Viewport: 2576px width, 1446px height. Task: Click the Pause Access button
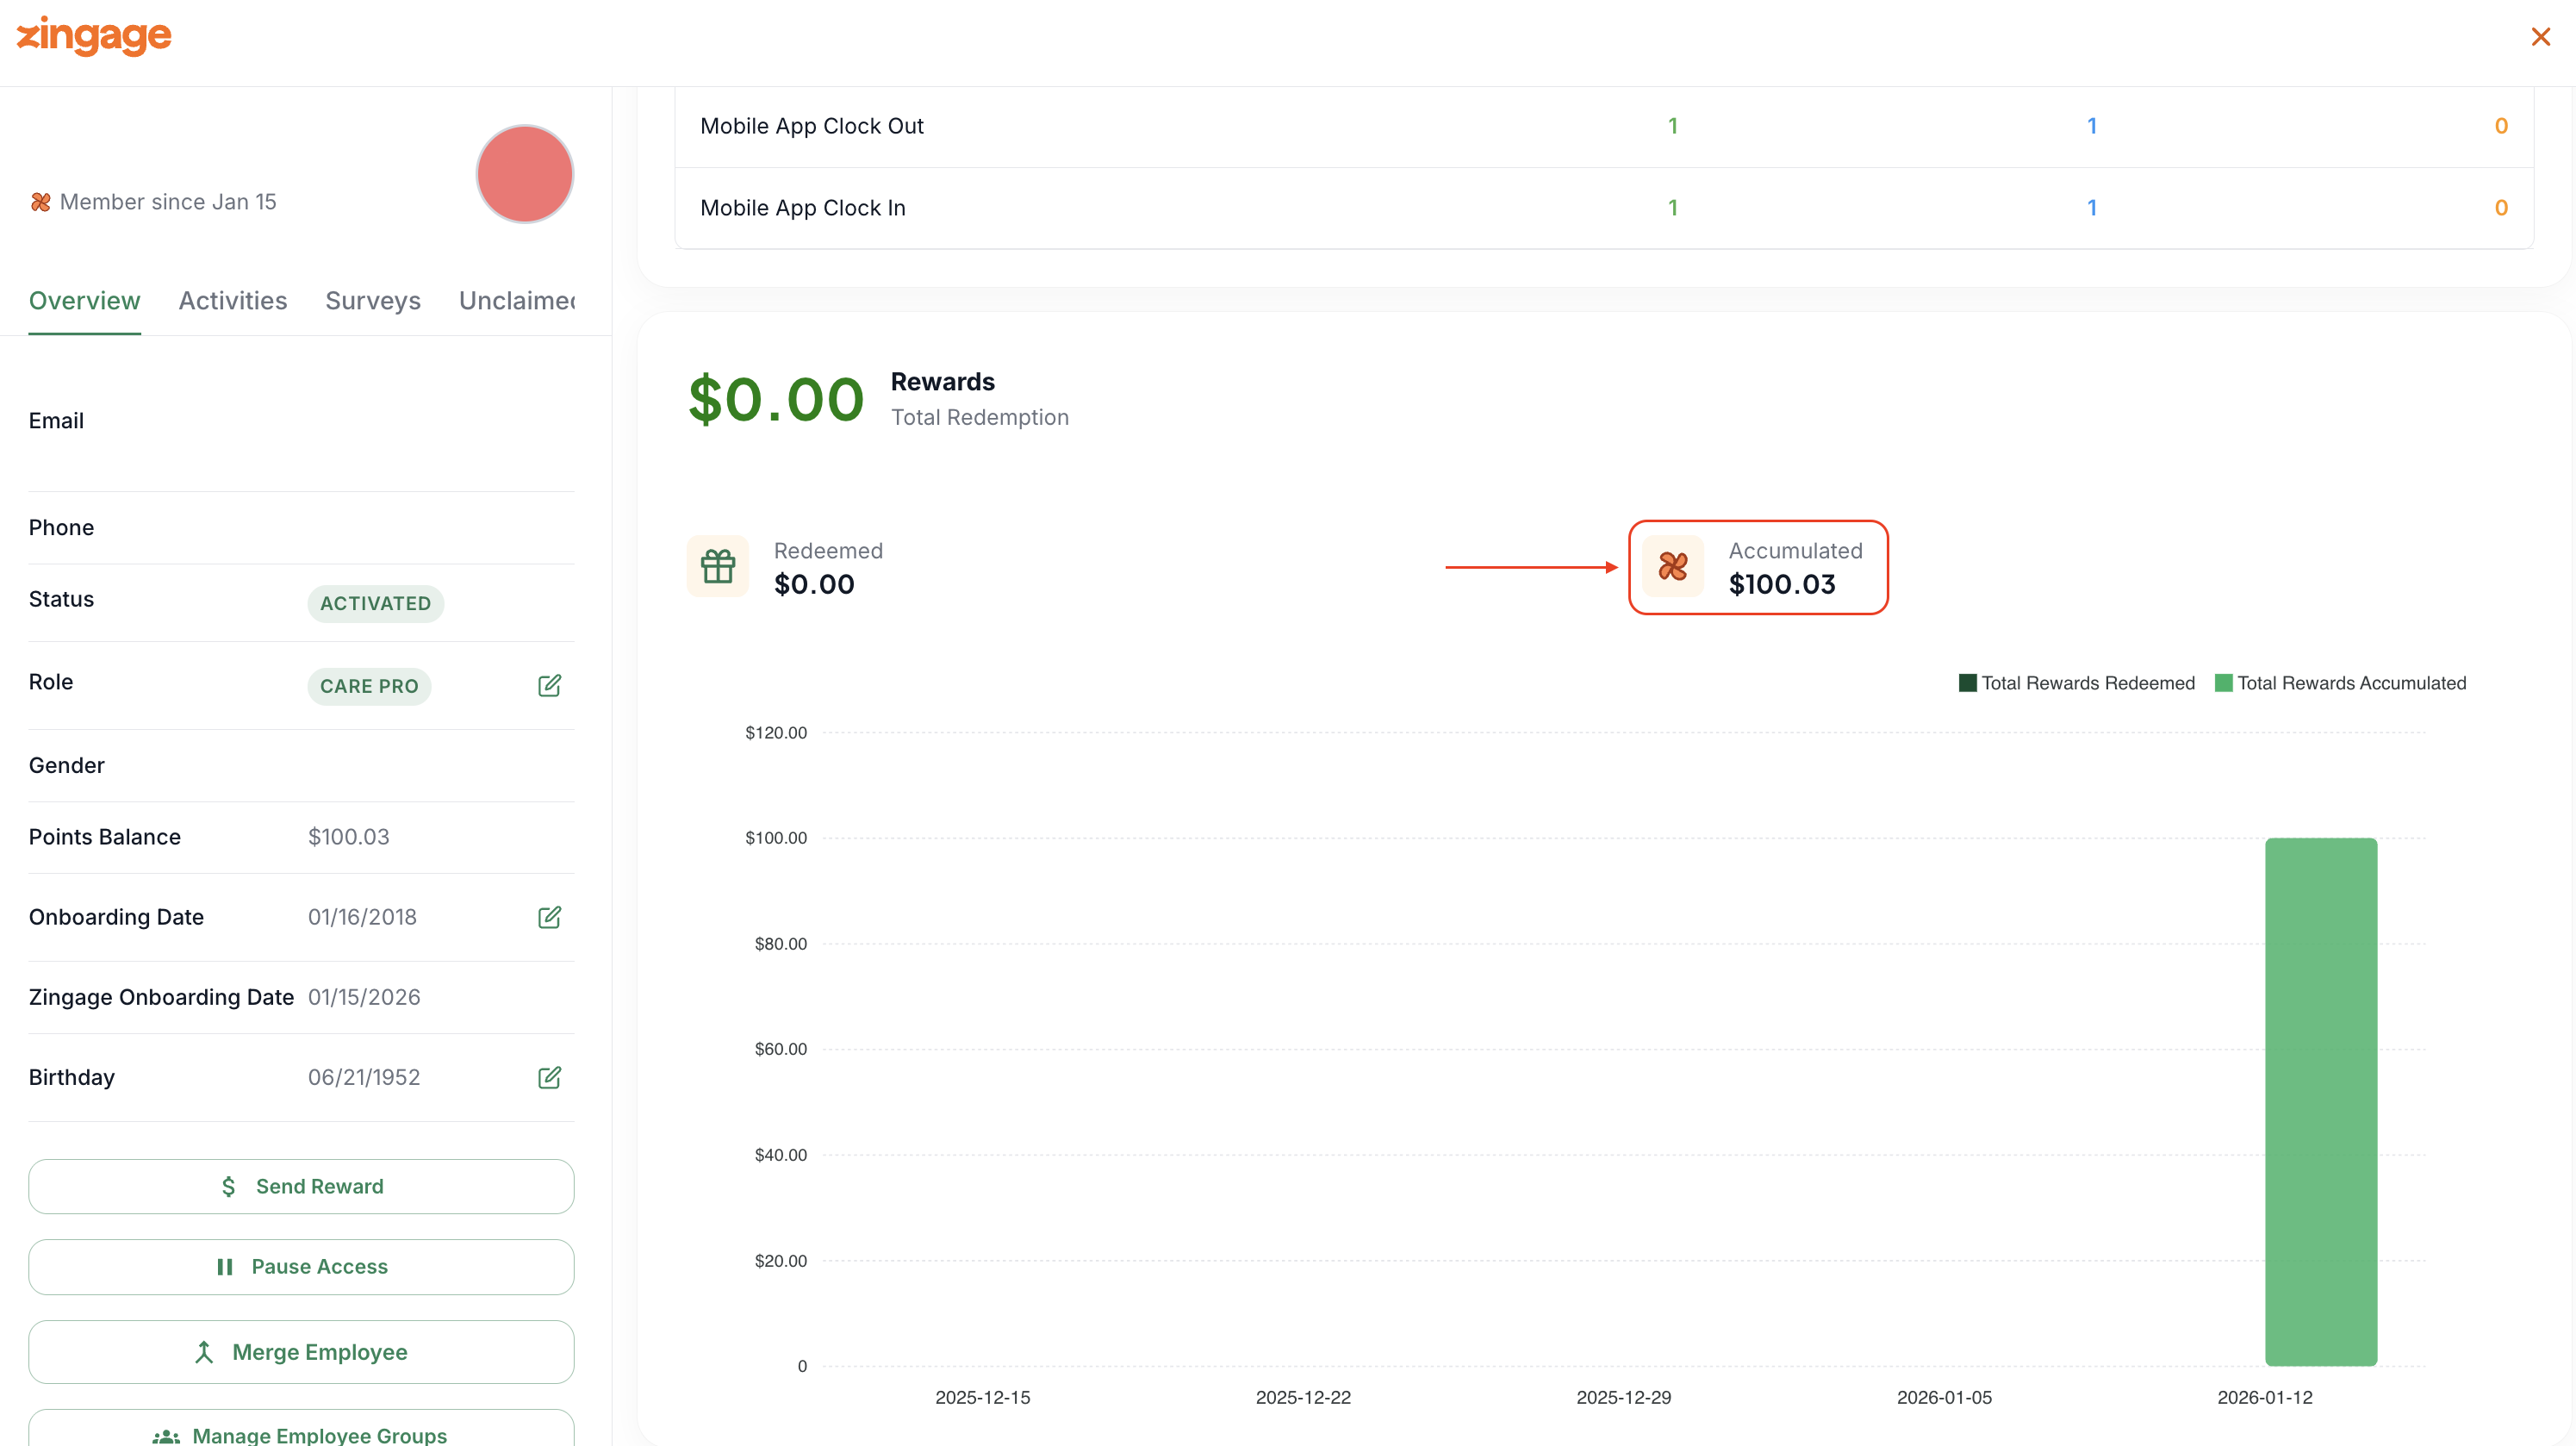click(x=301, y=1266)
